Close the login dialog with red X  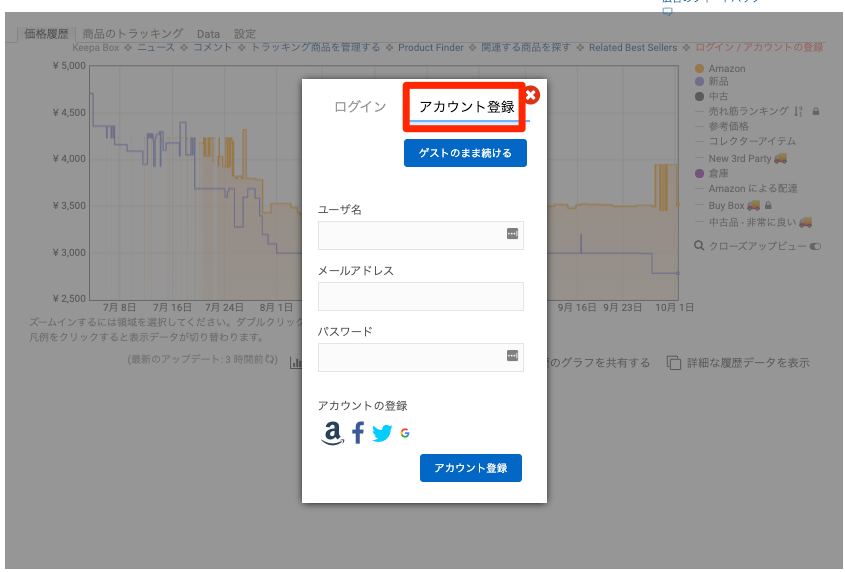[531, 95]
